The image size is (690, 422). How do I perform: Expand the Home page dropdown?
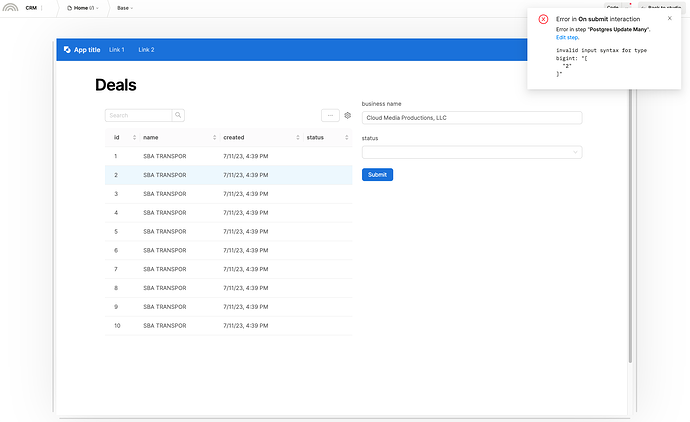point(82,8)
